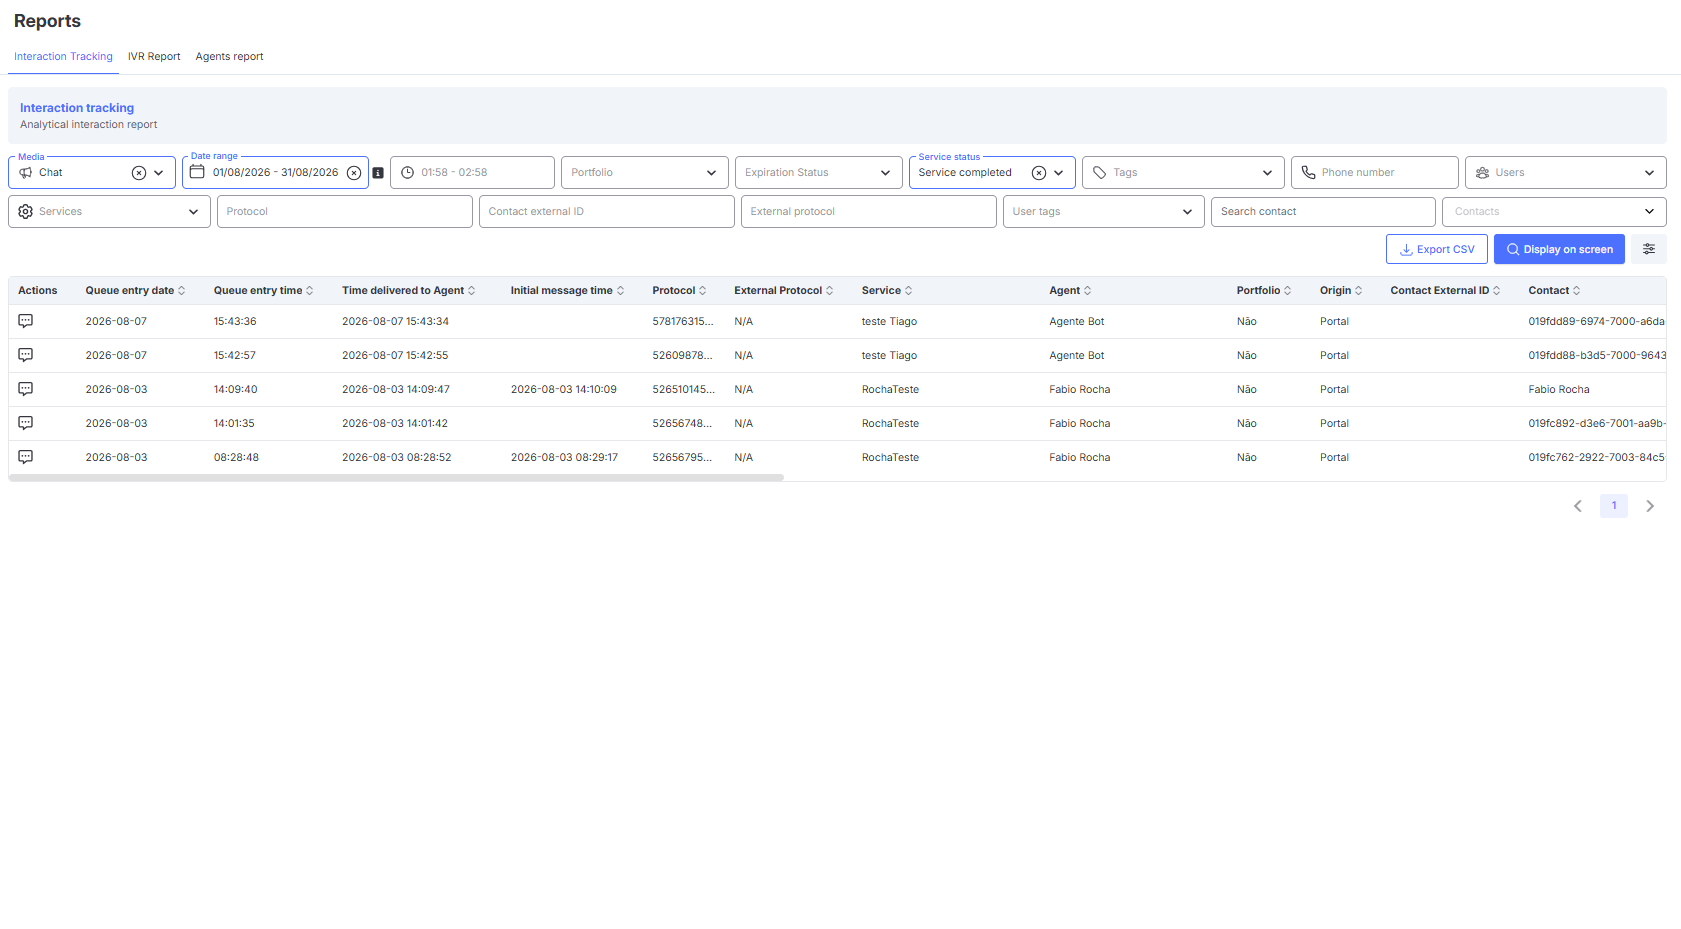Switch to IVR Report tab
Viewport: 1681px width, 929px height.
(154, 57)
